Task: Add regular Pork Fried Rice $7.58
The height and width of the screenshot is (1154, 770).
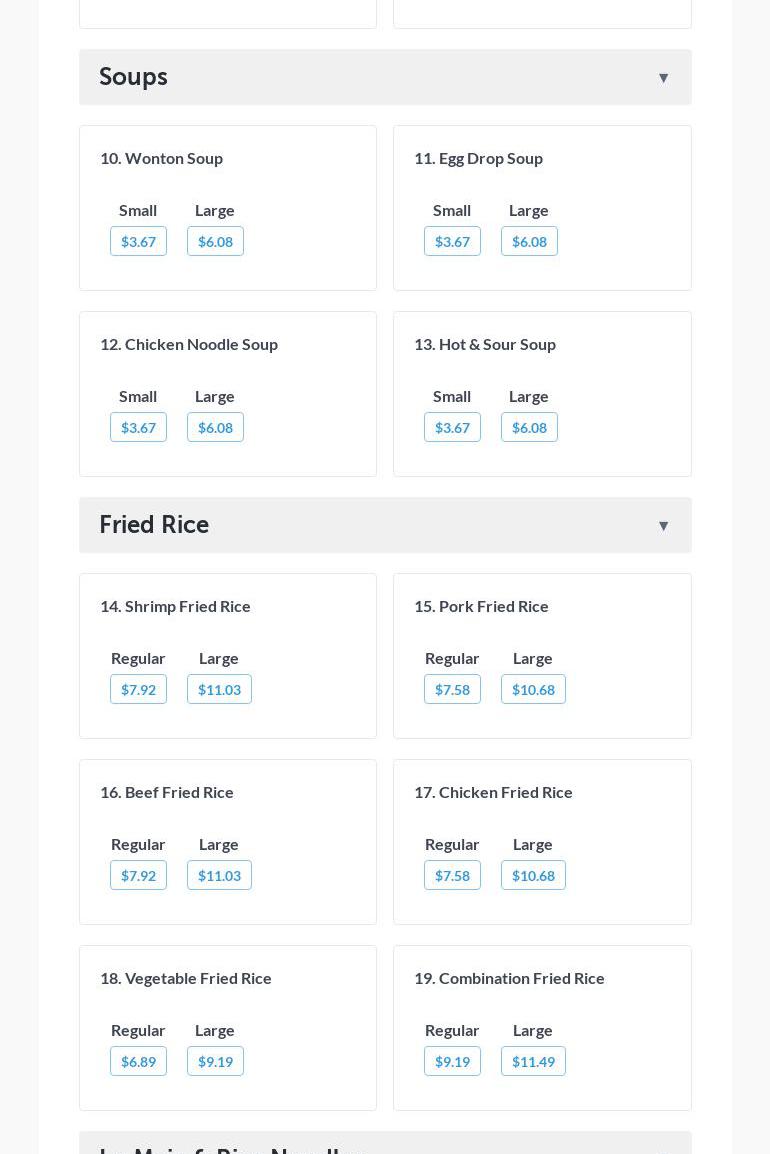Action: click(452, 689)
